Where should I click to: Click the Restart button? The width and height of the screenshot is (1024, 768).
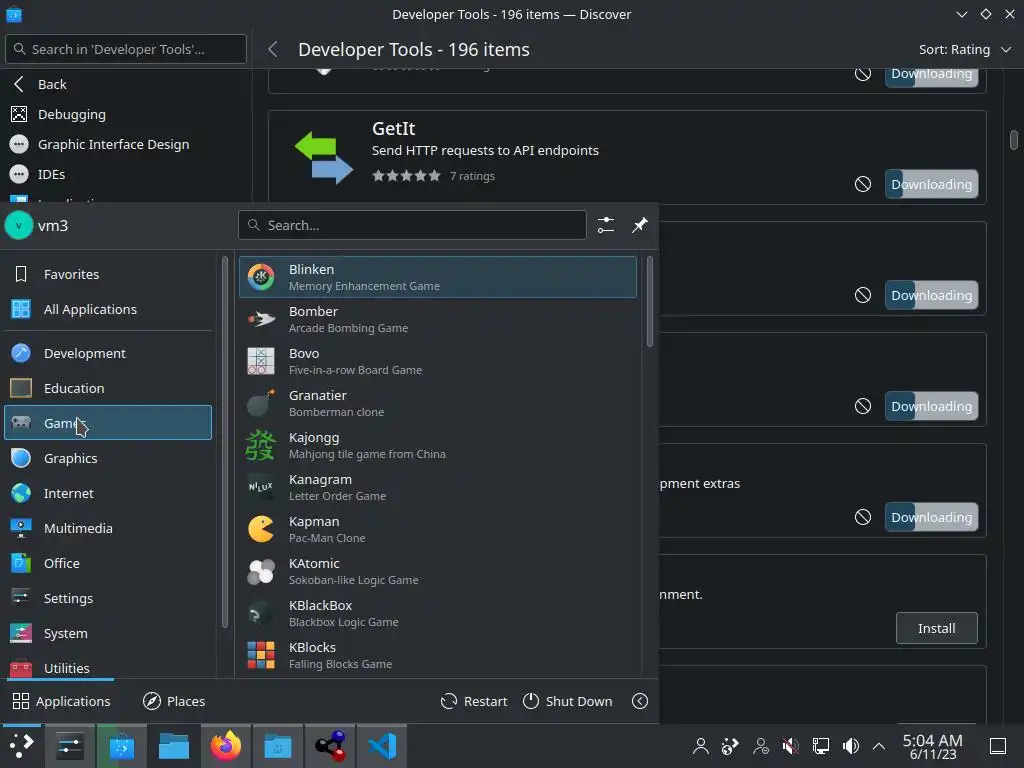coord(474,701)
